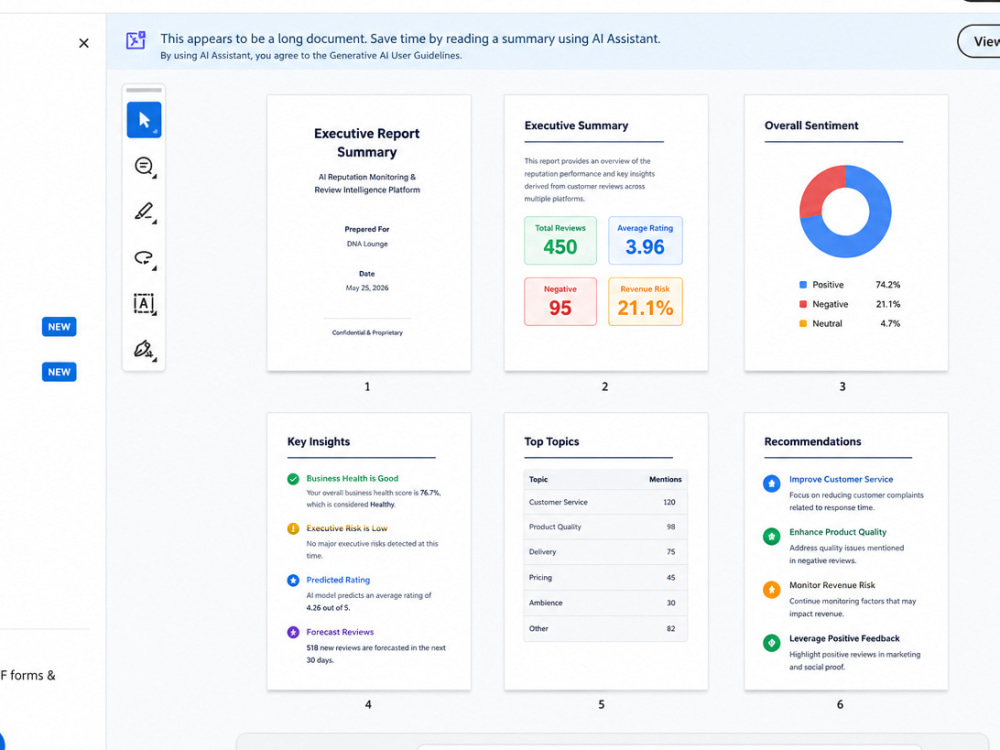Open page 4 Key Insights thumbnail
Image resolution: width=1000 pixels, height=750 pixels.
[x=369, y=551]
